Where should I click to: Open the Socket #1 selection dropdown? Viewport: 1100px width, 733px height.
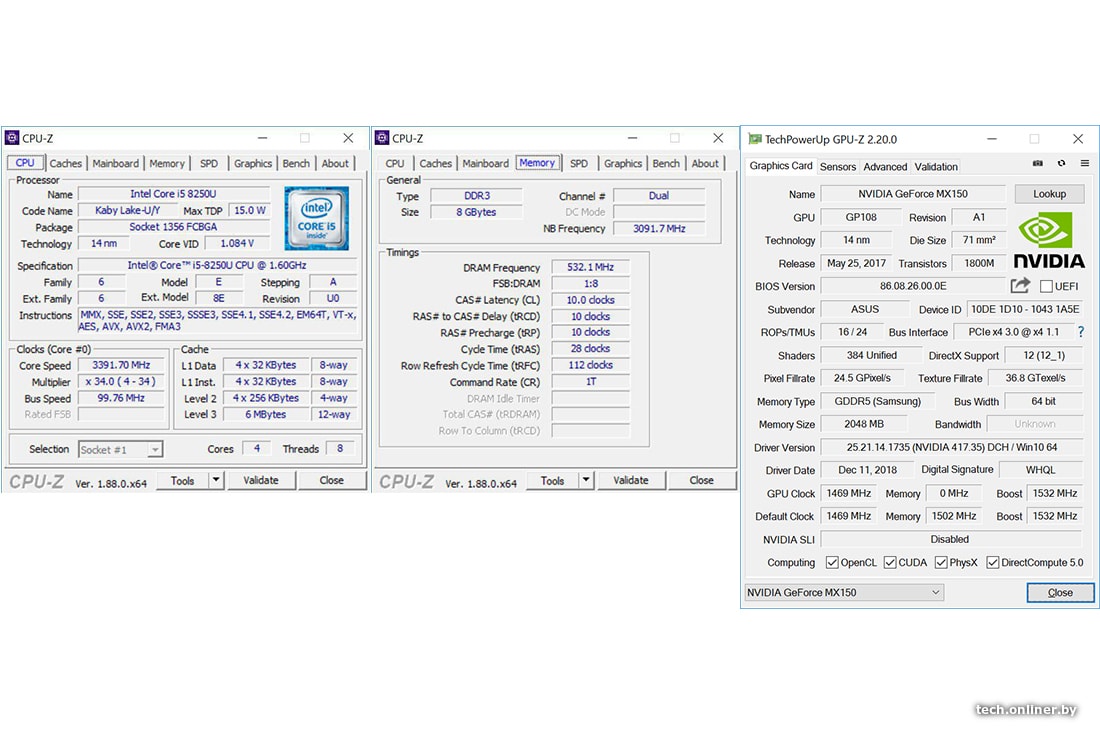point(121,450)
